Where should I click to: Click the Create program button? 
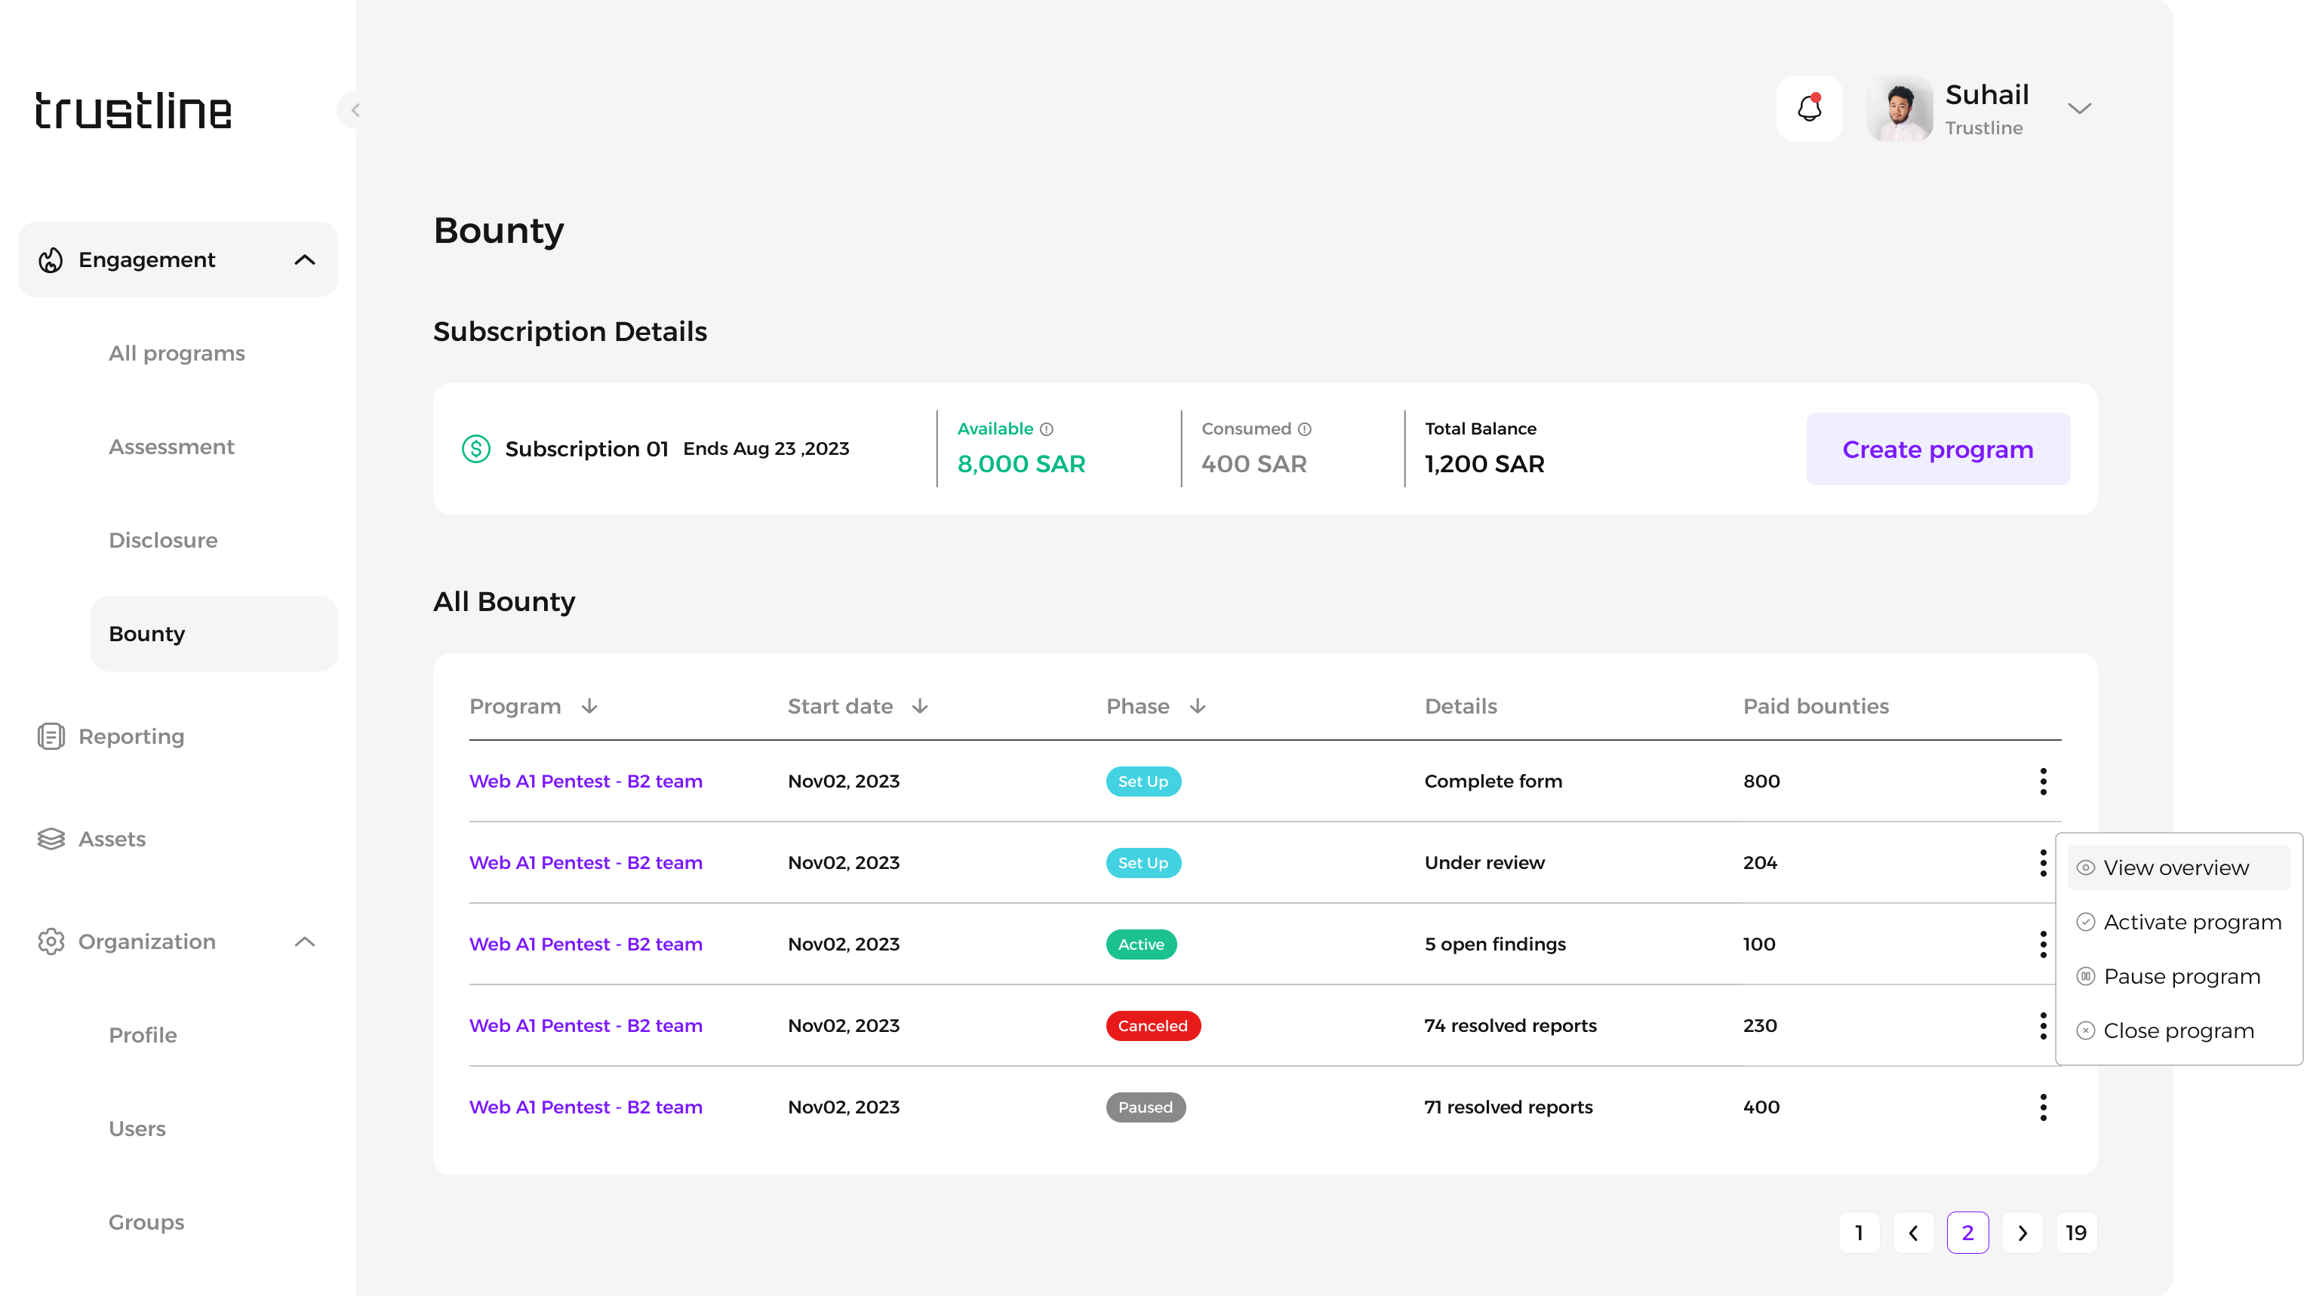click(x=1937, y=449)
